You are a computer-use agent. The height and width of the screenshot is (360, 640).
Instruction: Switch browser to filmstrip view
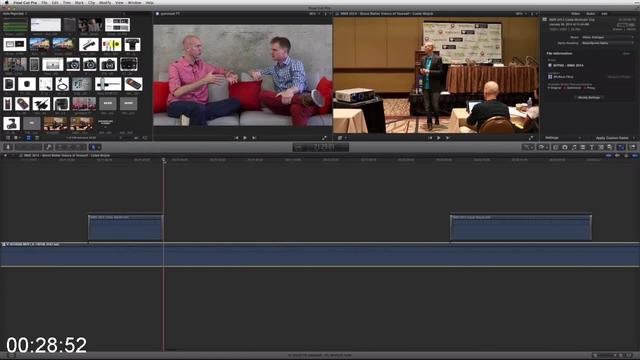tap(29, 138)
